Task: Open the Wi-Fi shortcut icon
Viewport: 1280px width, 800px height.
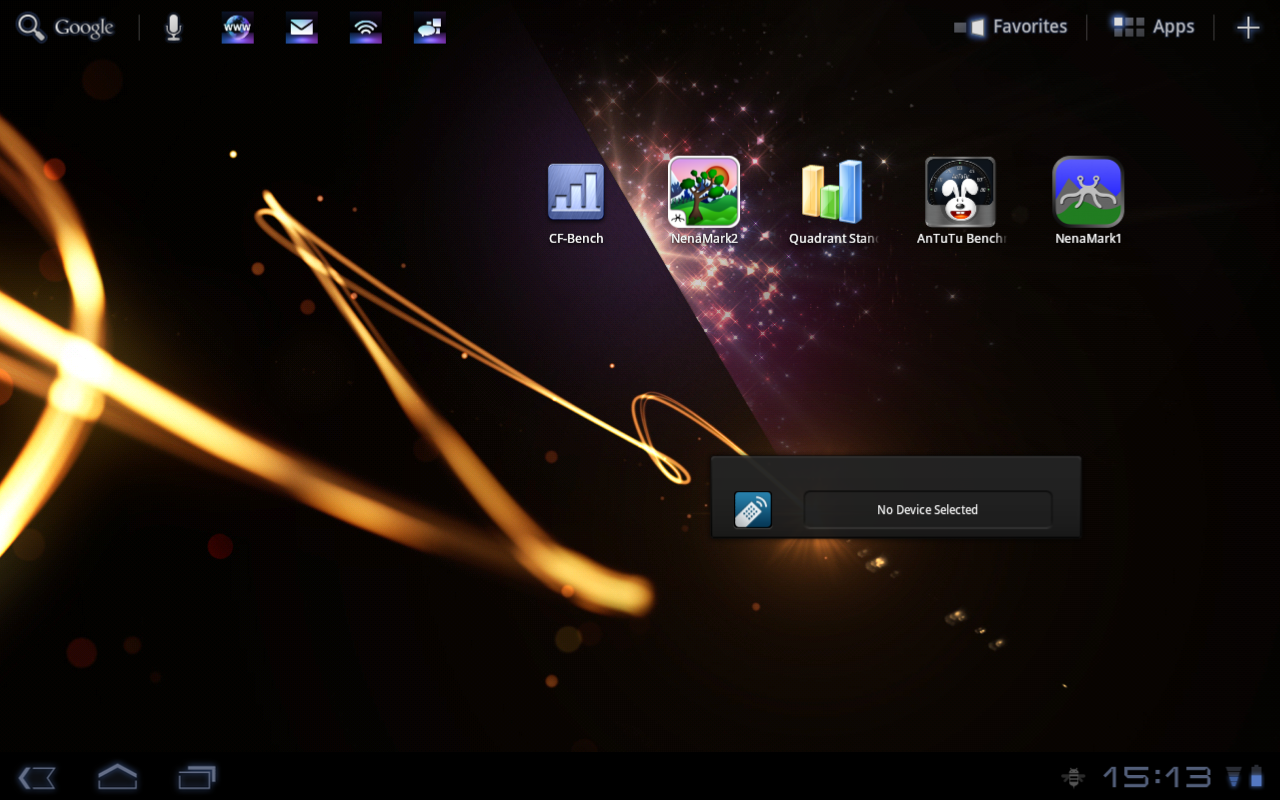Action: pos(365,27)
